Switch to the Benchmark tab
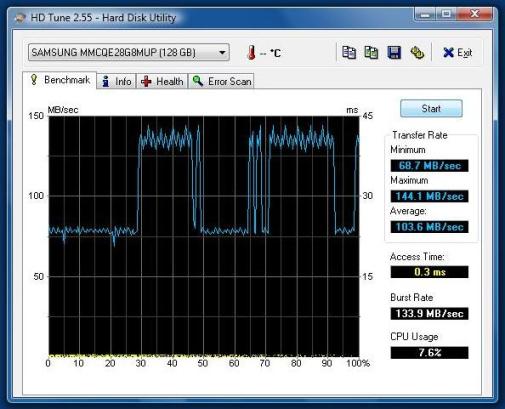The height and width of the screenshot is (409, 505). click(x=60, y=80)
